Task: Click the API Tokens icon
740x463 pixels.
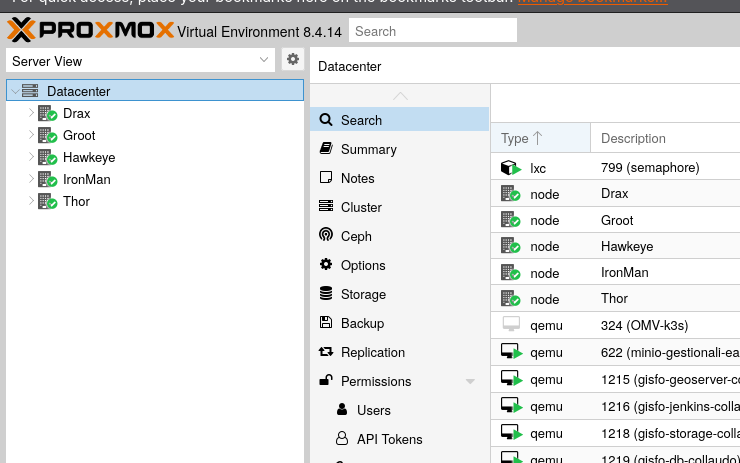Action: click(342, 439)
